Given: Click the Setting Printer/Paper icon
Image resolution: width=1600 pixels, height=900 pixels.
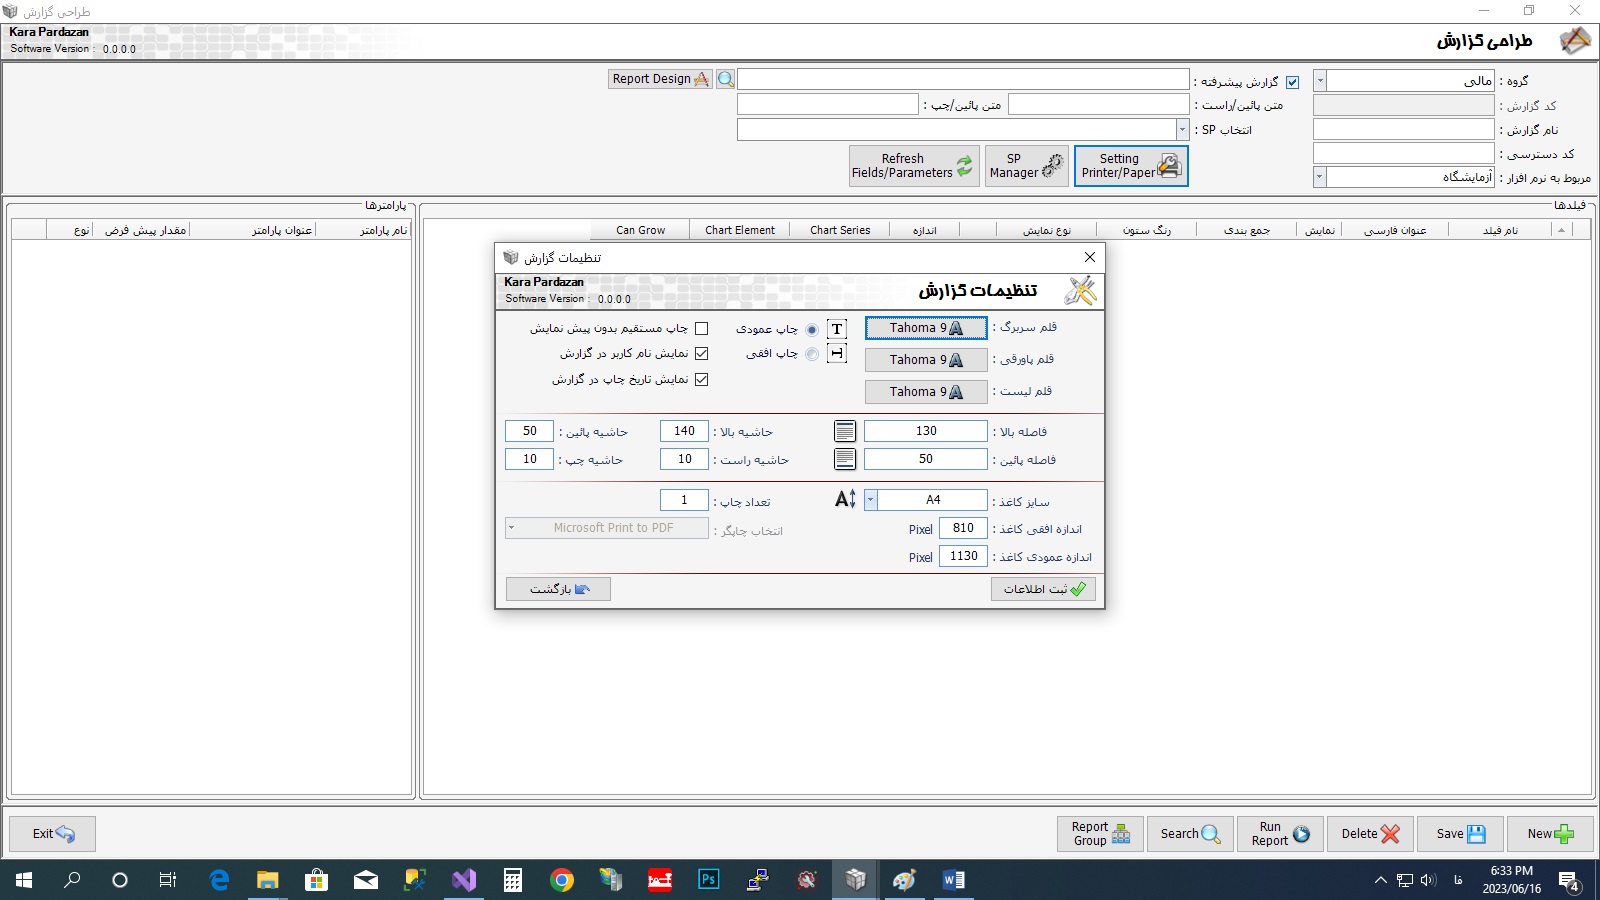Looking at the screenshot, I should [x=1169, y=166].
